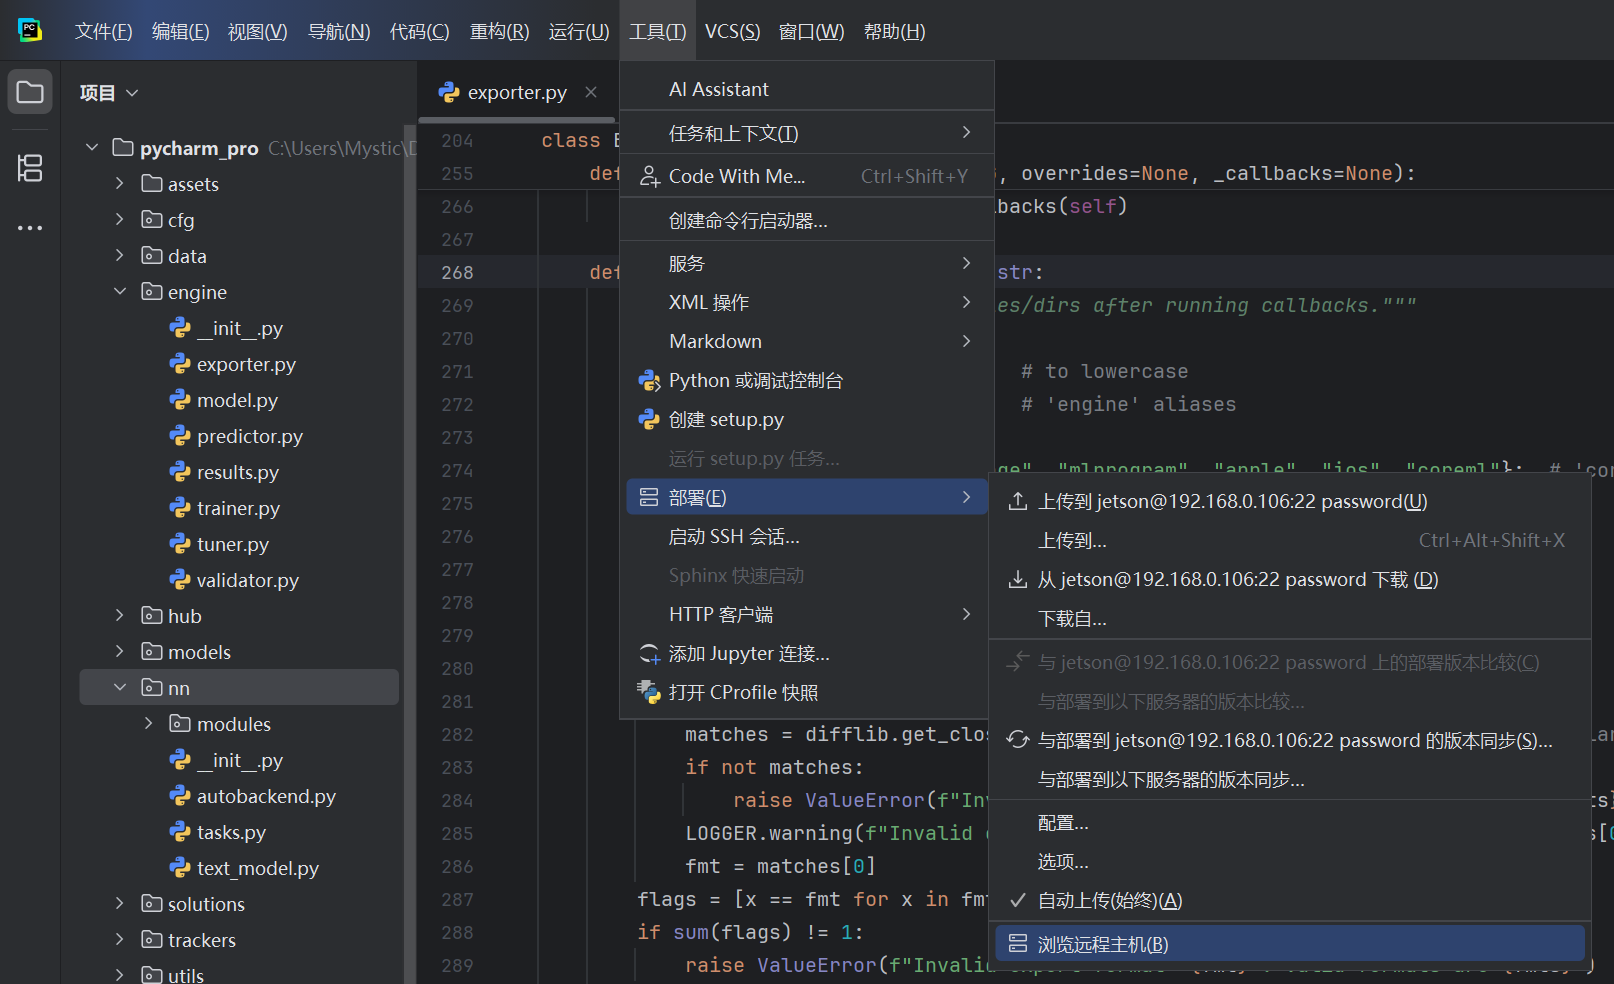The height and width of the screenshot is (984, 1614).
Task: Click the PyCharm logo icon
Action: (30, 30)
